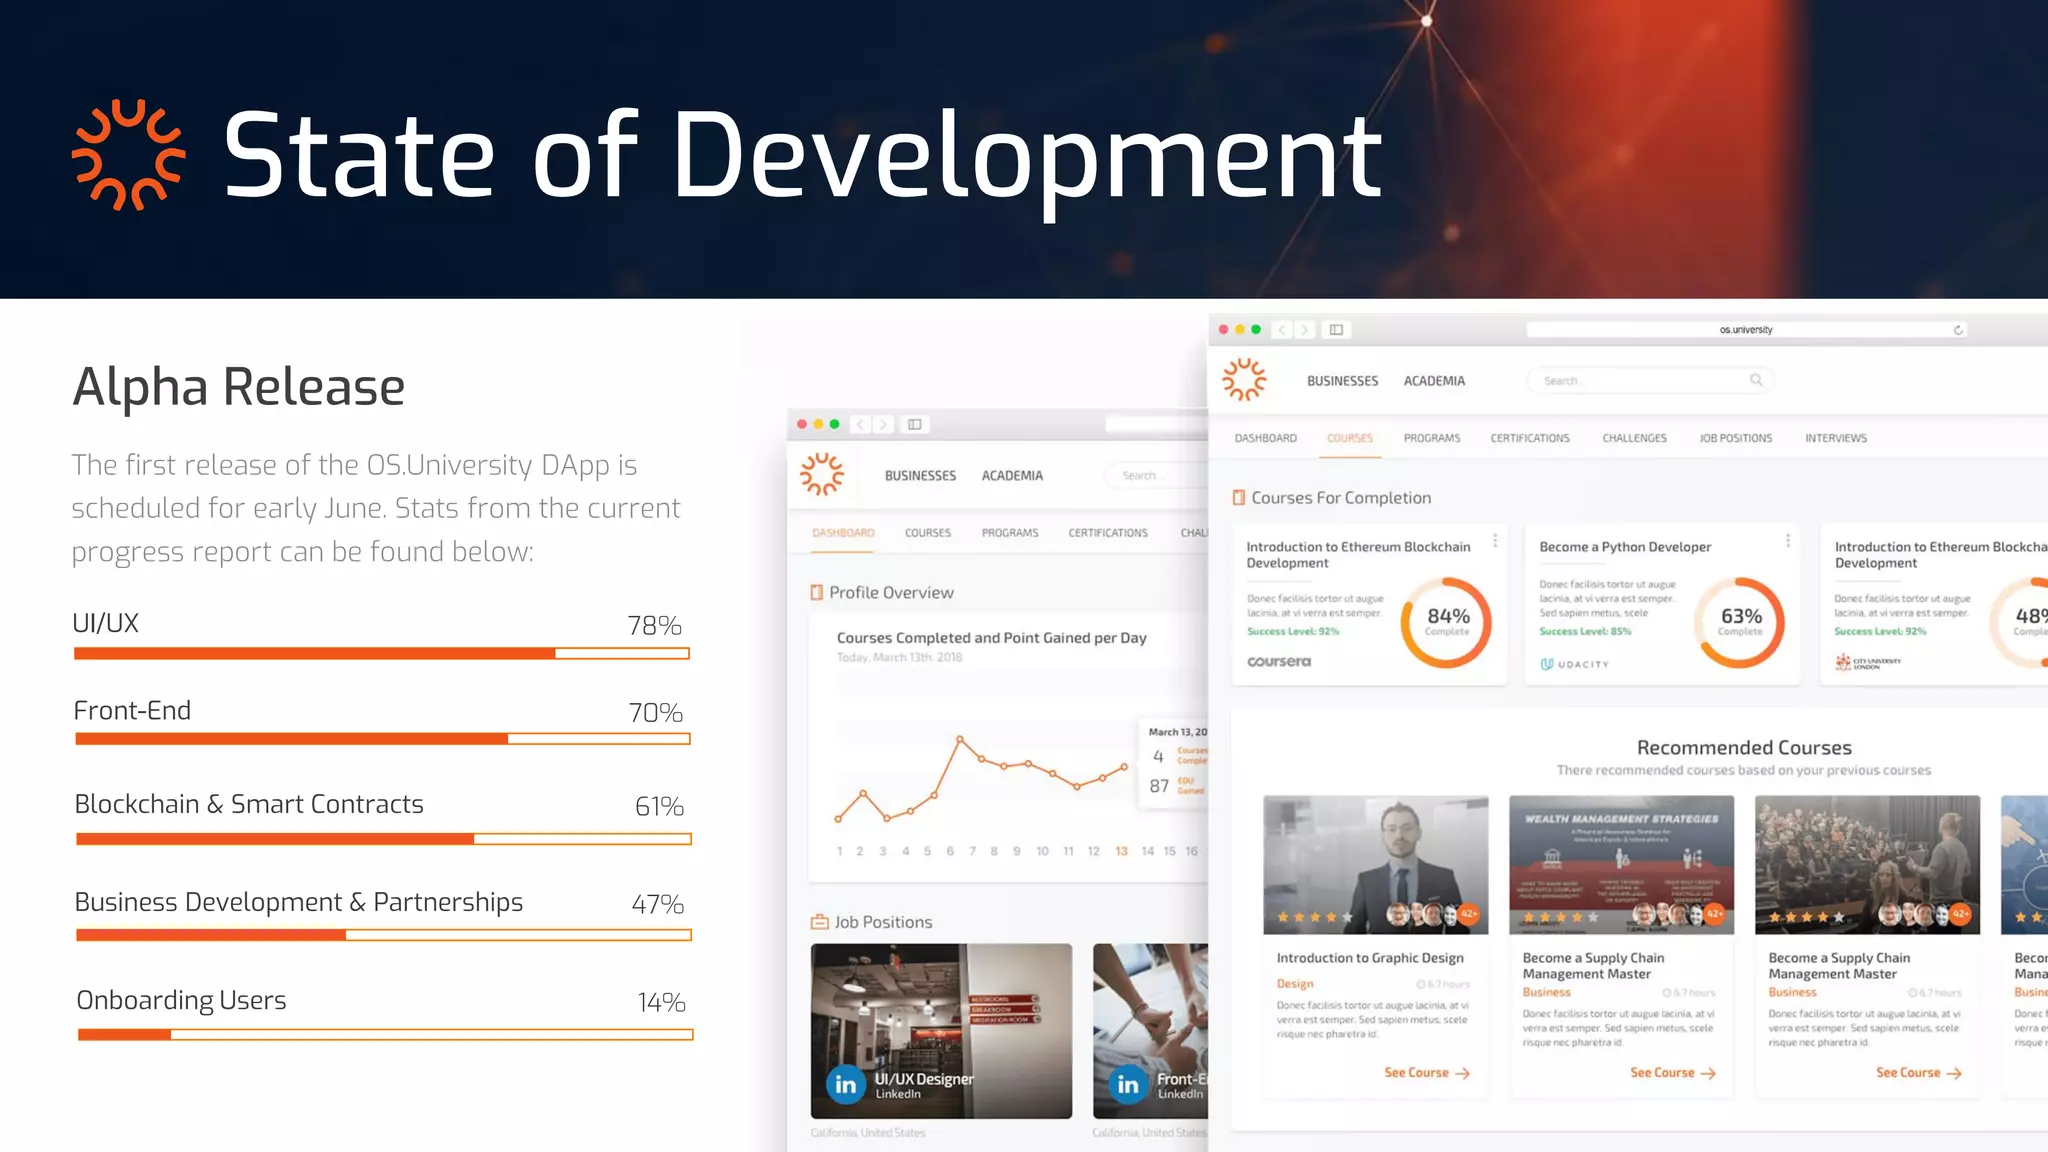The width and height of the screenshot is (2048, 1152).
Task: Click the Profile Overview section icon
Action: 816,592
